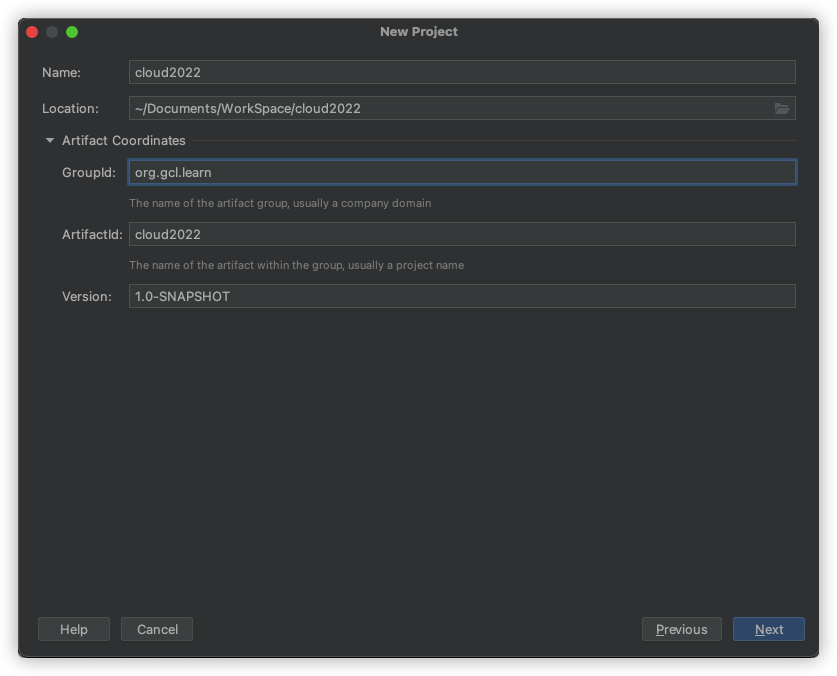Click the folder browse icon in Location field
Viewport: 837px width, 676px height.
point(781,108)
